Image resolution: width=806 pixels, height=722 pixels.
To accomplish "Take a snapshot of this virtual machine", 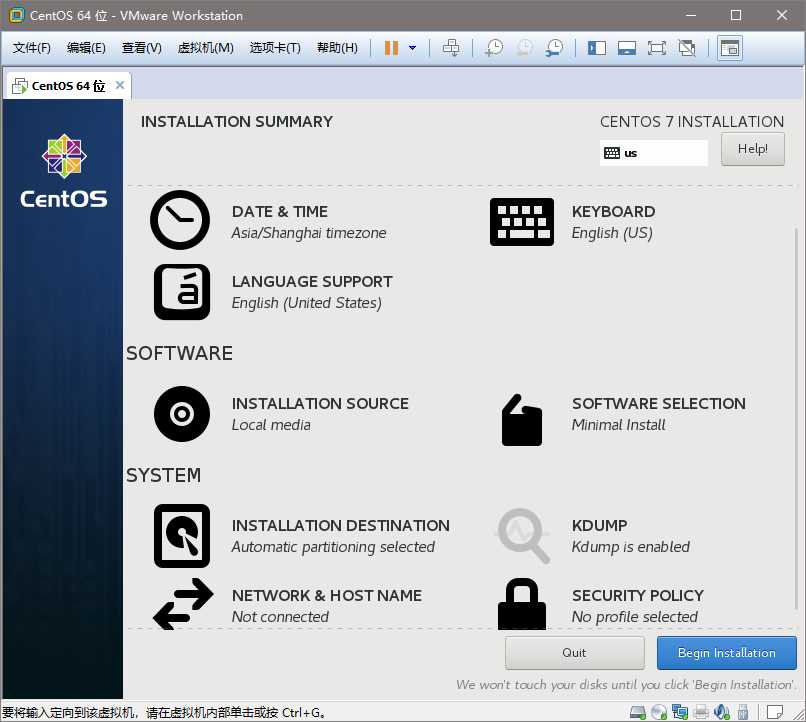I will coord(494,48).
